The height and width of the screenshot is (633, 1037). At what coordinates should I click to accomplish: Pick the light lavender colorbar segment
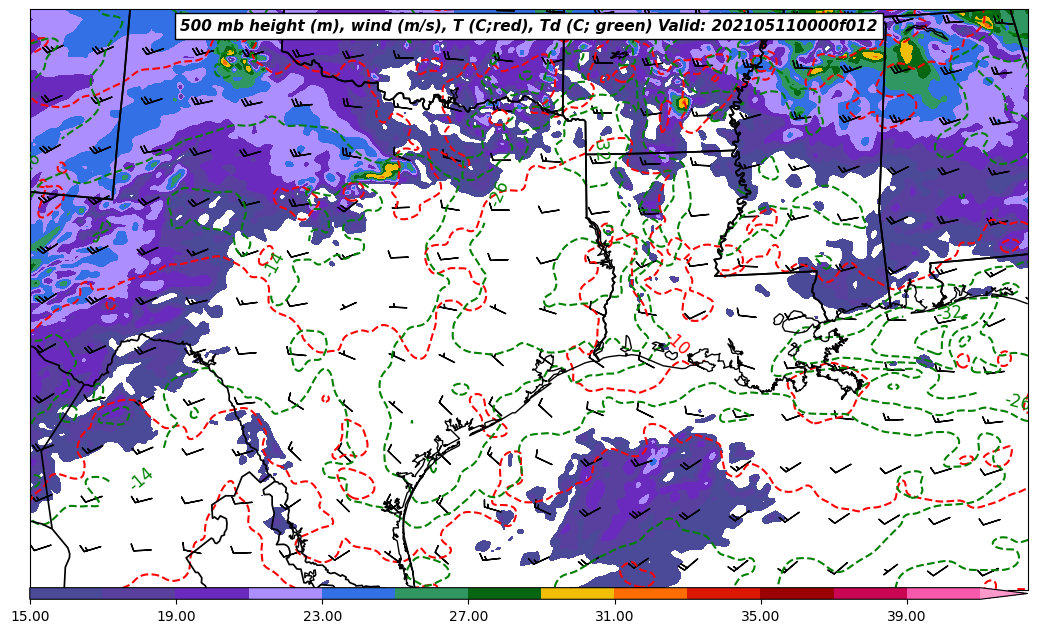[285, 593]
